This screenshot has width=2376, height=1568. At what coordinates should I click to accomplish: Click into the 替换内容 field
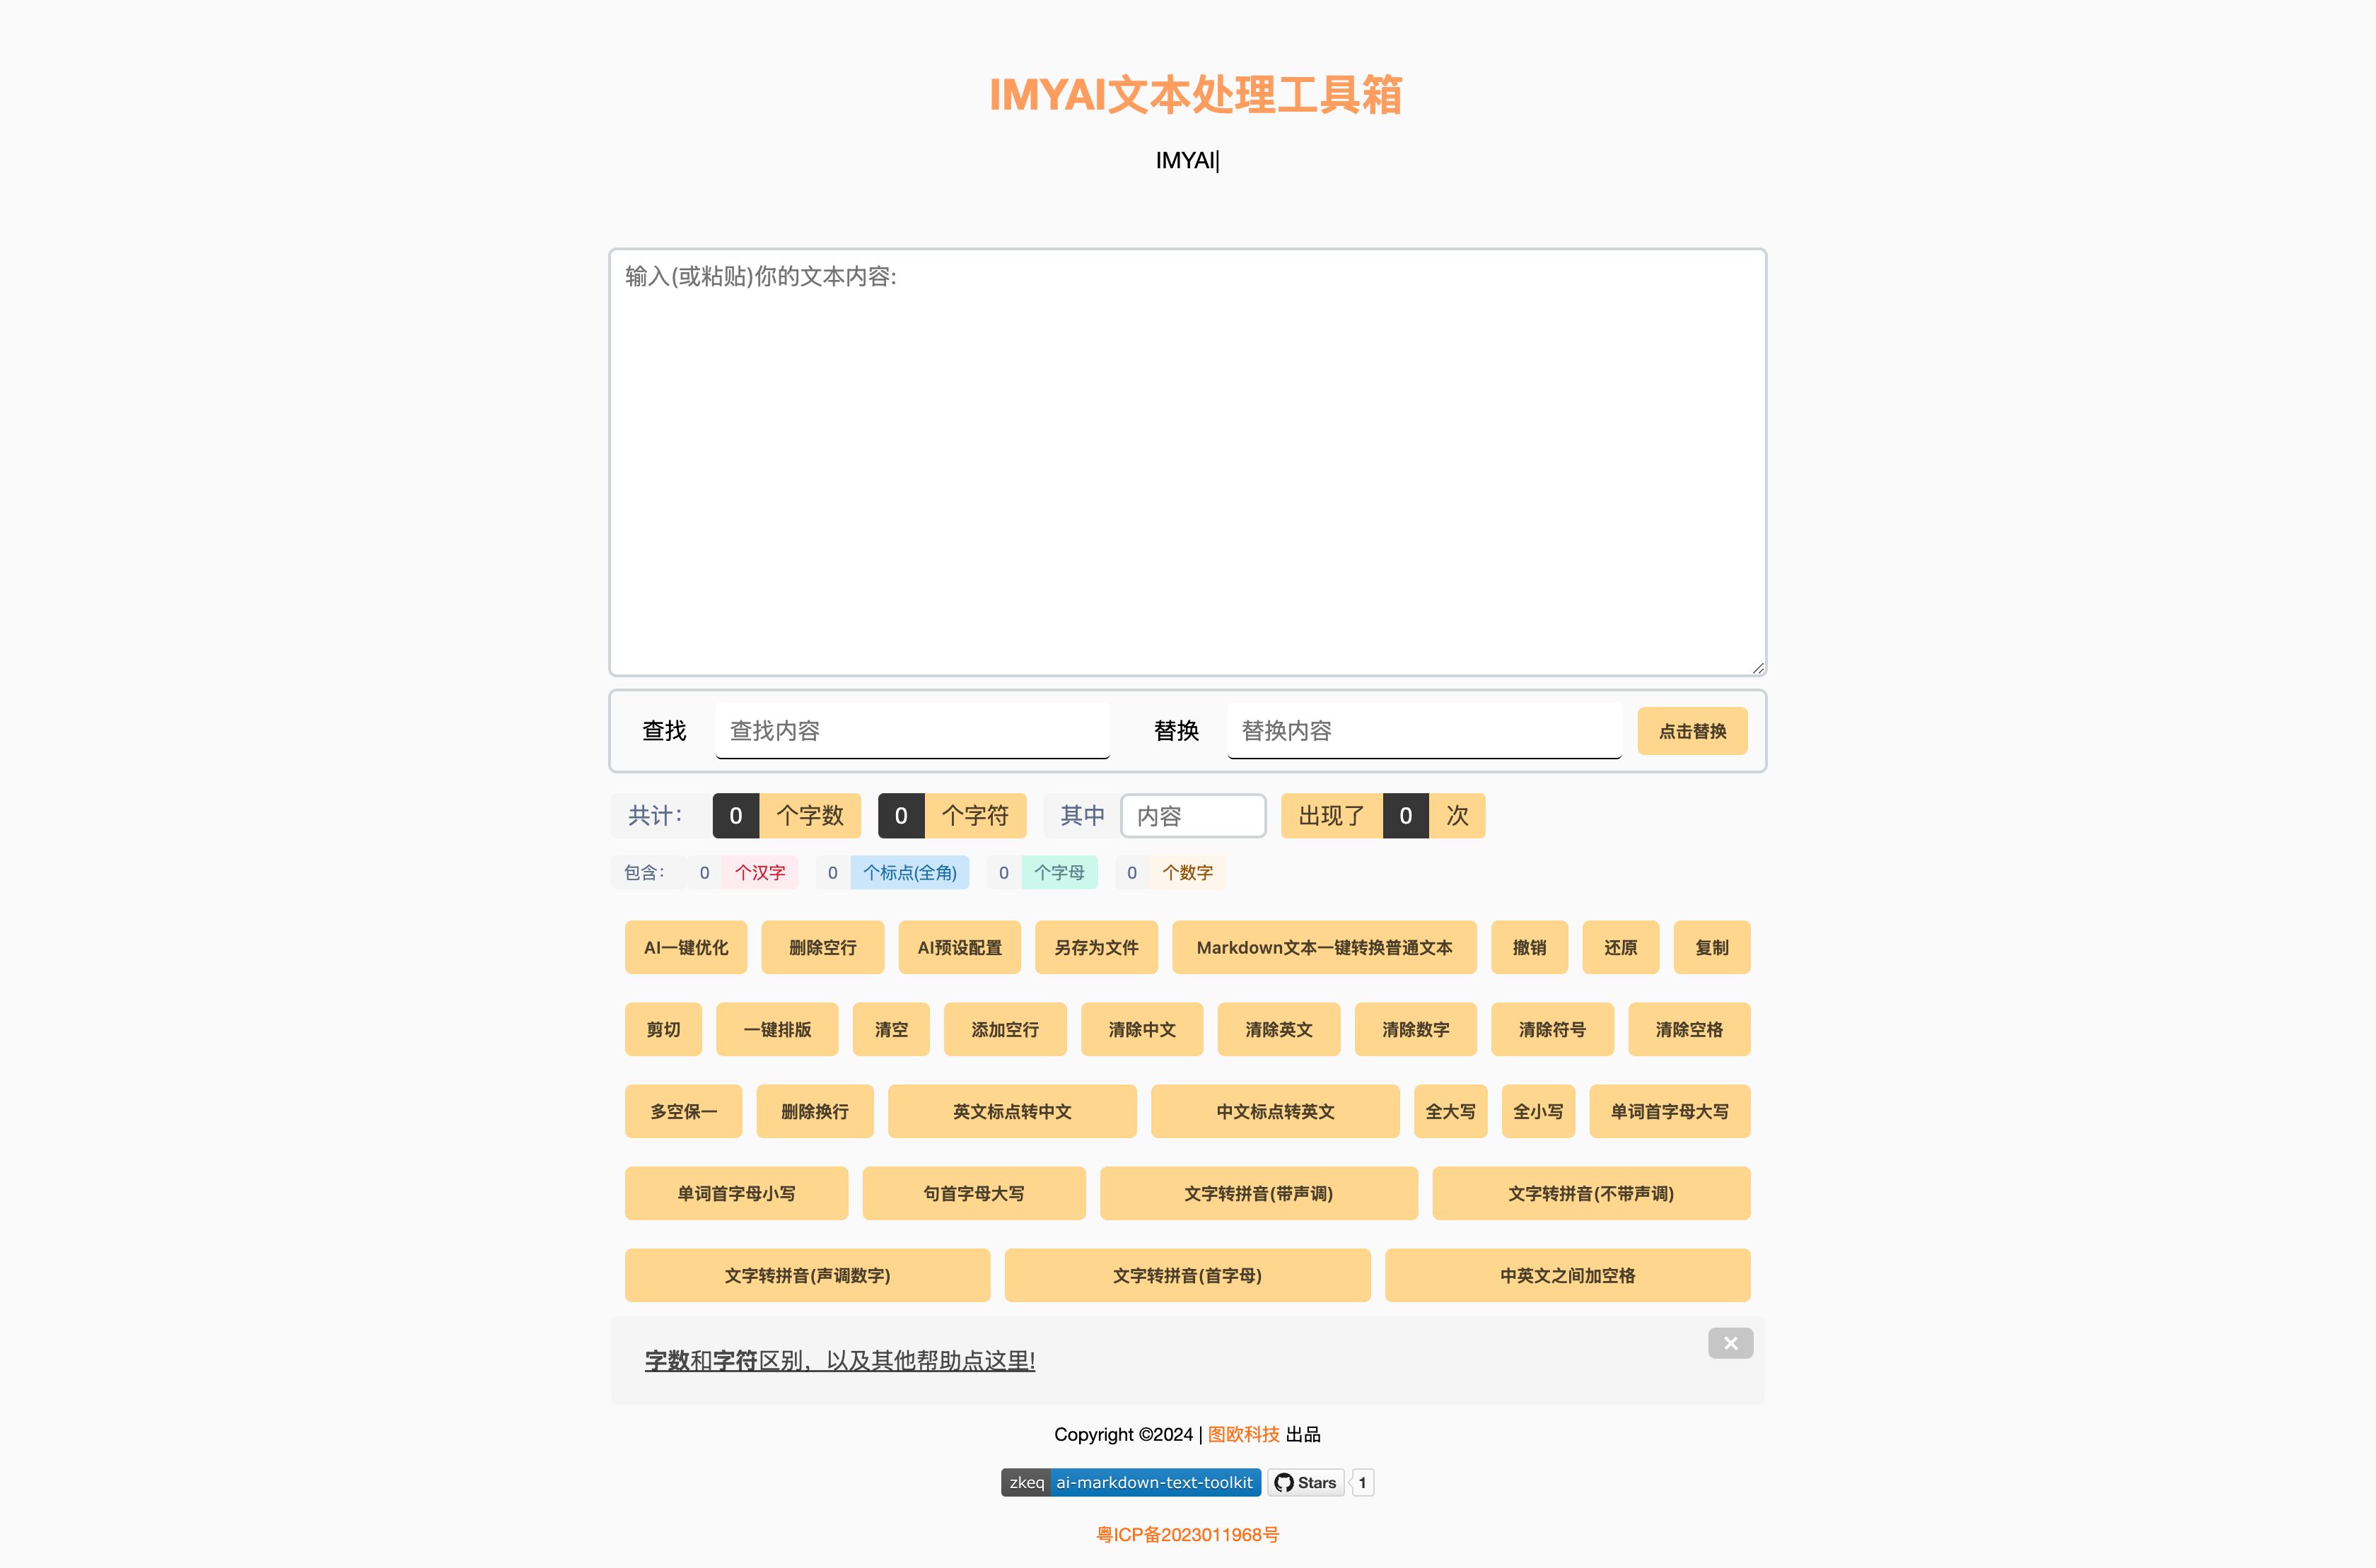(x=1423, y=731)
